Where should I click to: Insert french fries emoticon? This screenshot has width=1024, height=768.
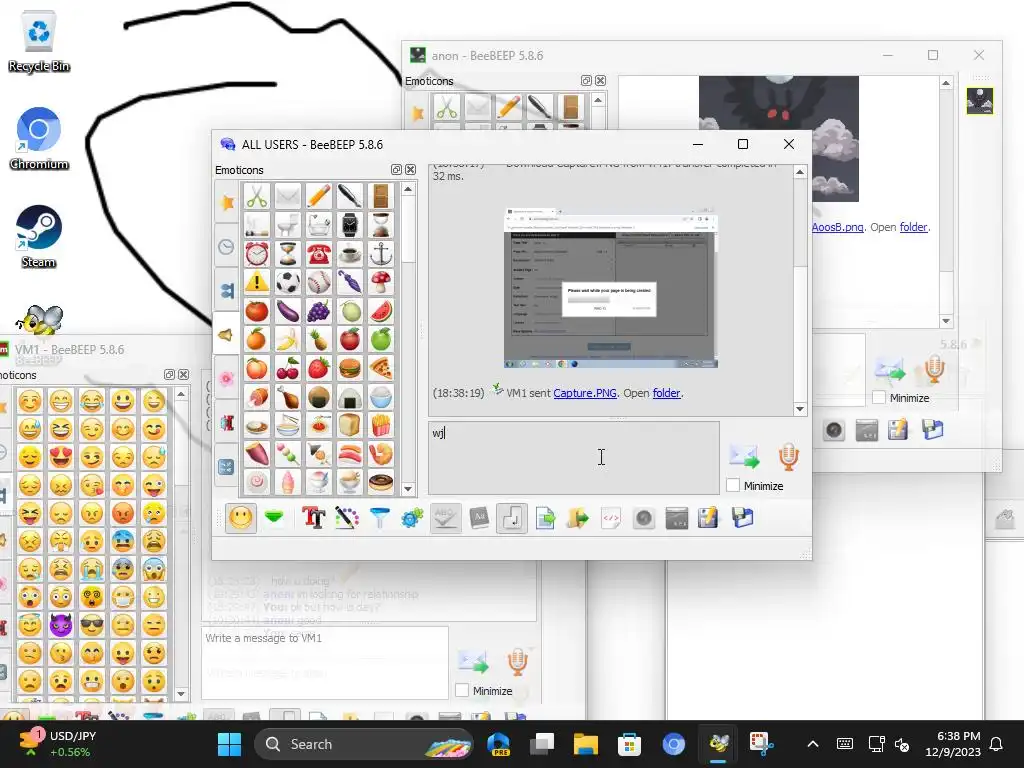click(x=381, y=425)
